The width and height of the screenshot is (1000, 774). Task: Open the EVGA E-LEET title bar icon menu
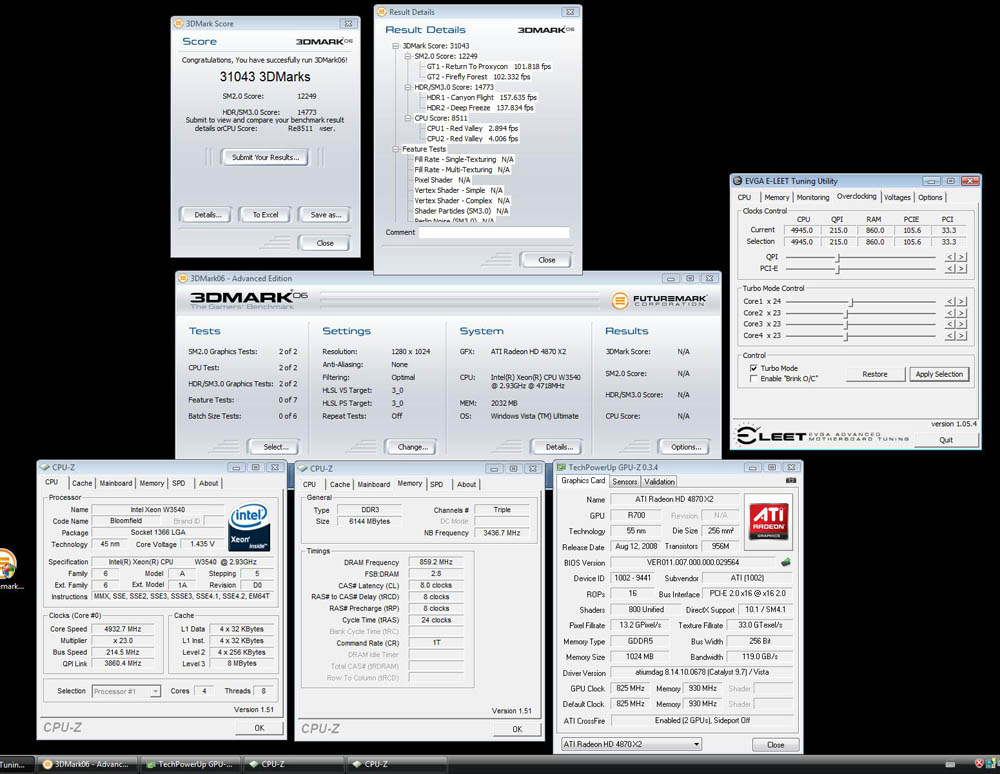(x=737, y=181)
